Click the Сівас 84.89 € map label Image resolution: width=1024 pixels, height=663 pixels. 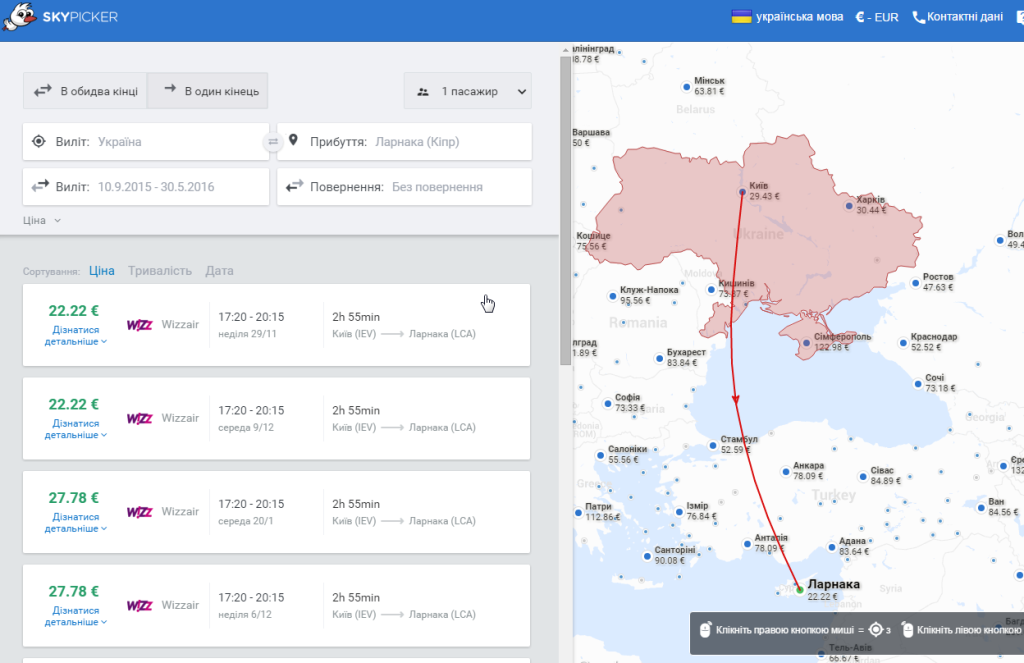tap(886, 476)
